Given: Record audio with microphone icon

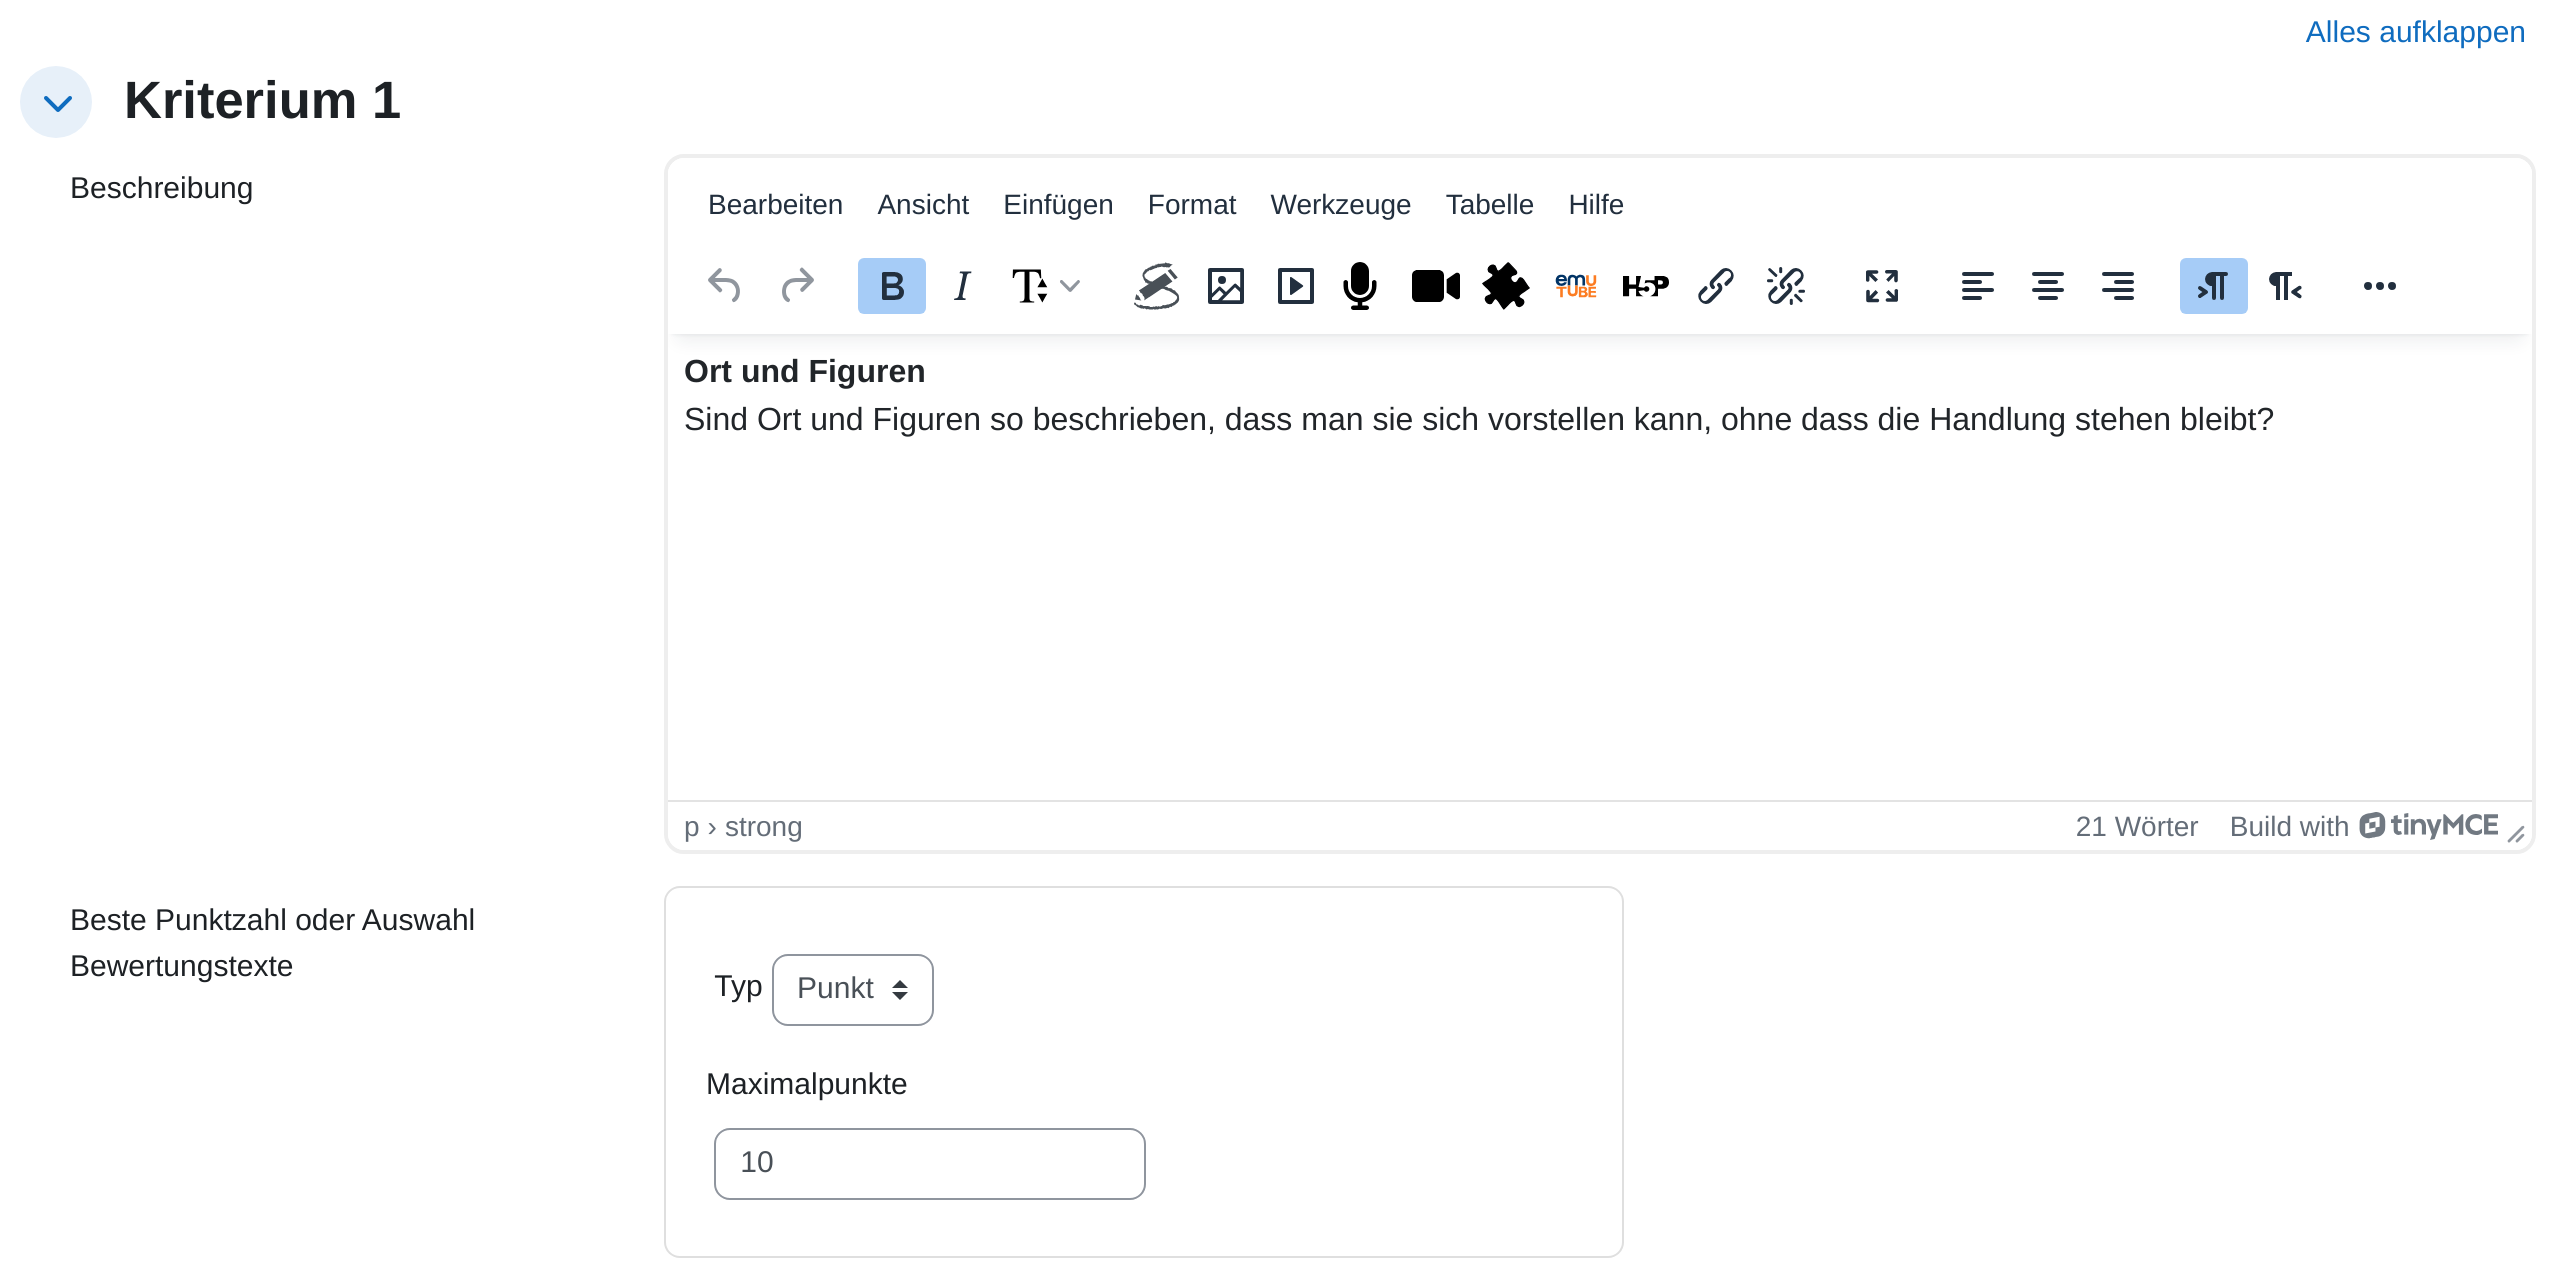Looking at the screenshot, I should (1360, 286).
